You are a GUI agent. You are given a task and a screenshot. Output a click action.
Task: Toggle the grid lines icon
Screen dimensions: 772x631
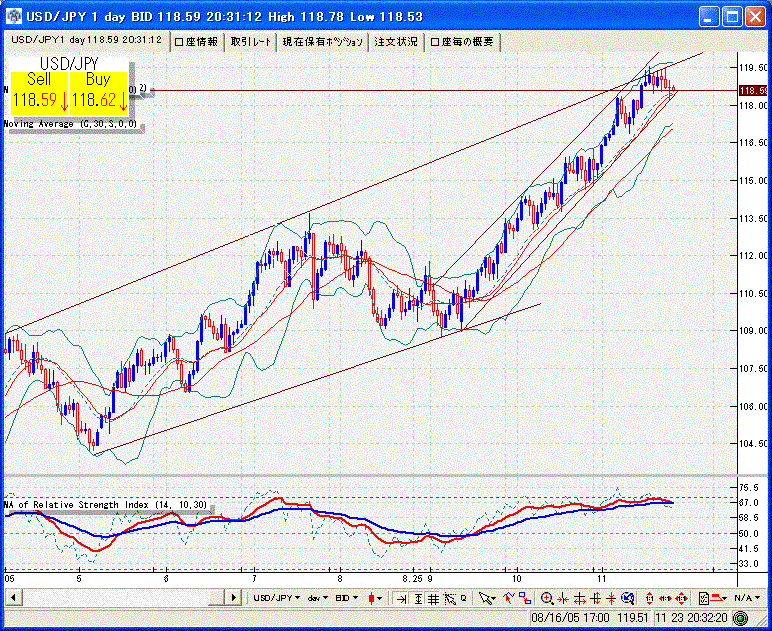[433, 598]
